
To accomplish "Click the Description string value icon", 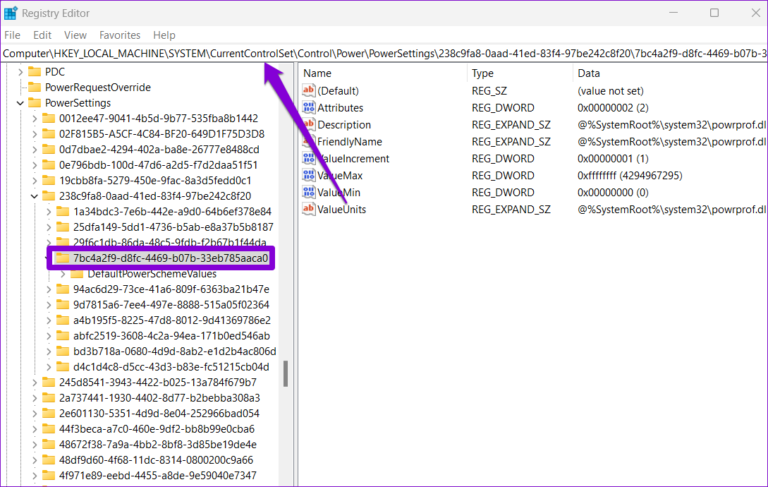I will pyautogui.click(x=309, y=125).
